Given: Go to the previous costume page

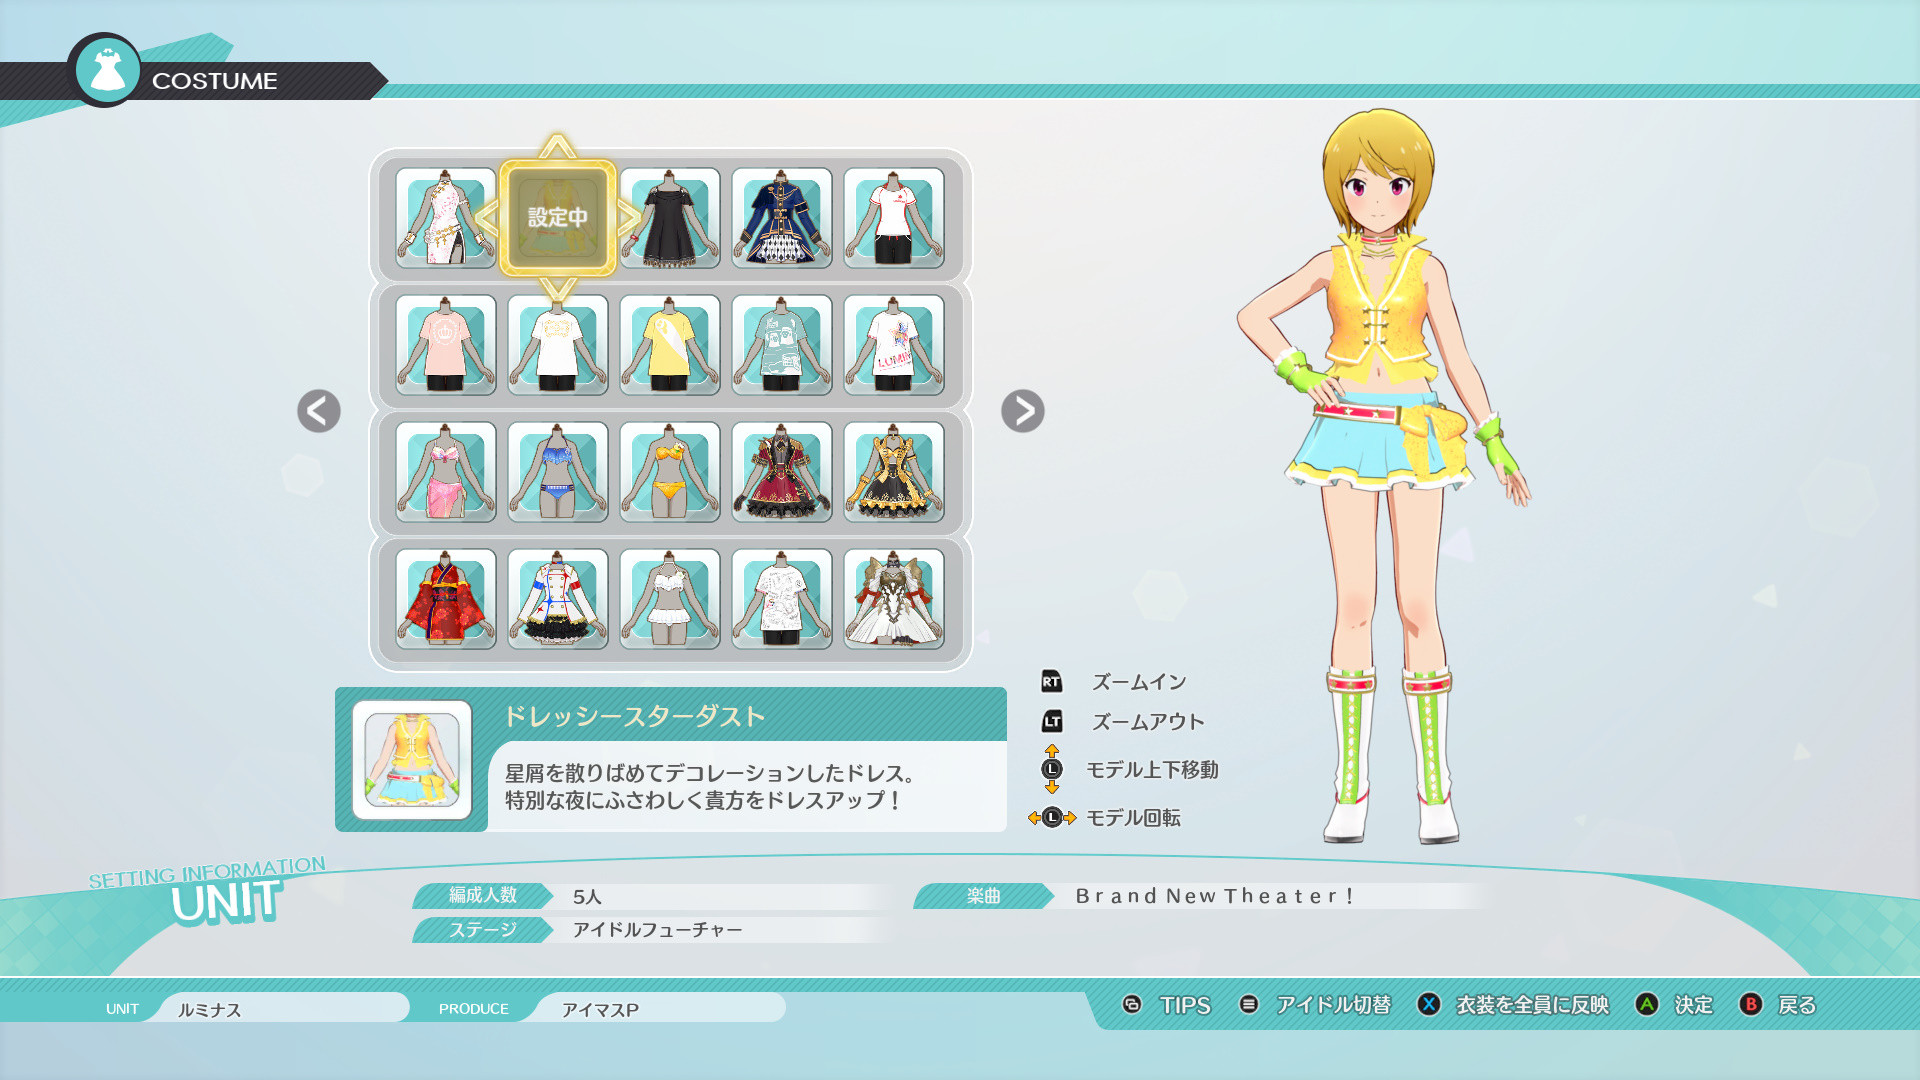Looking at the screenshot, I should [x=318, y=412].
